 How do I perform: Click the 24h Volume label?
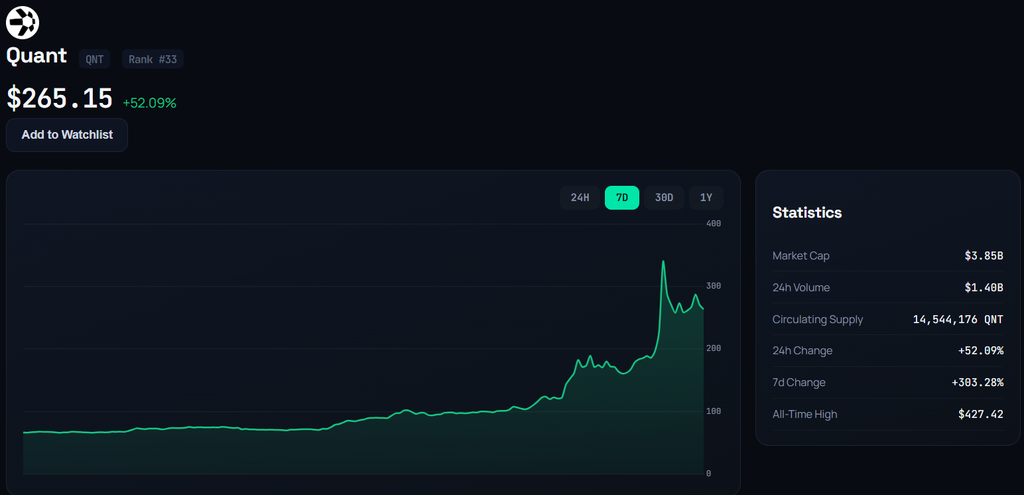801,287
